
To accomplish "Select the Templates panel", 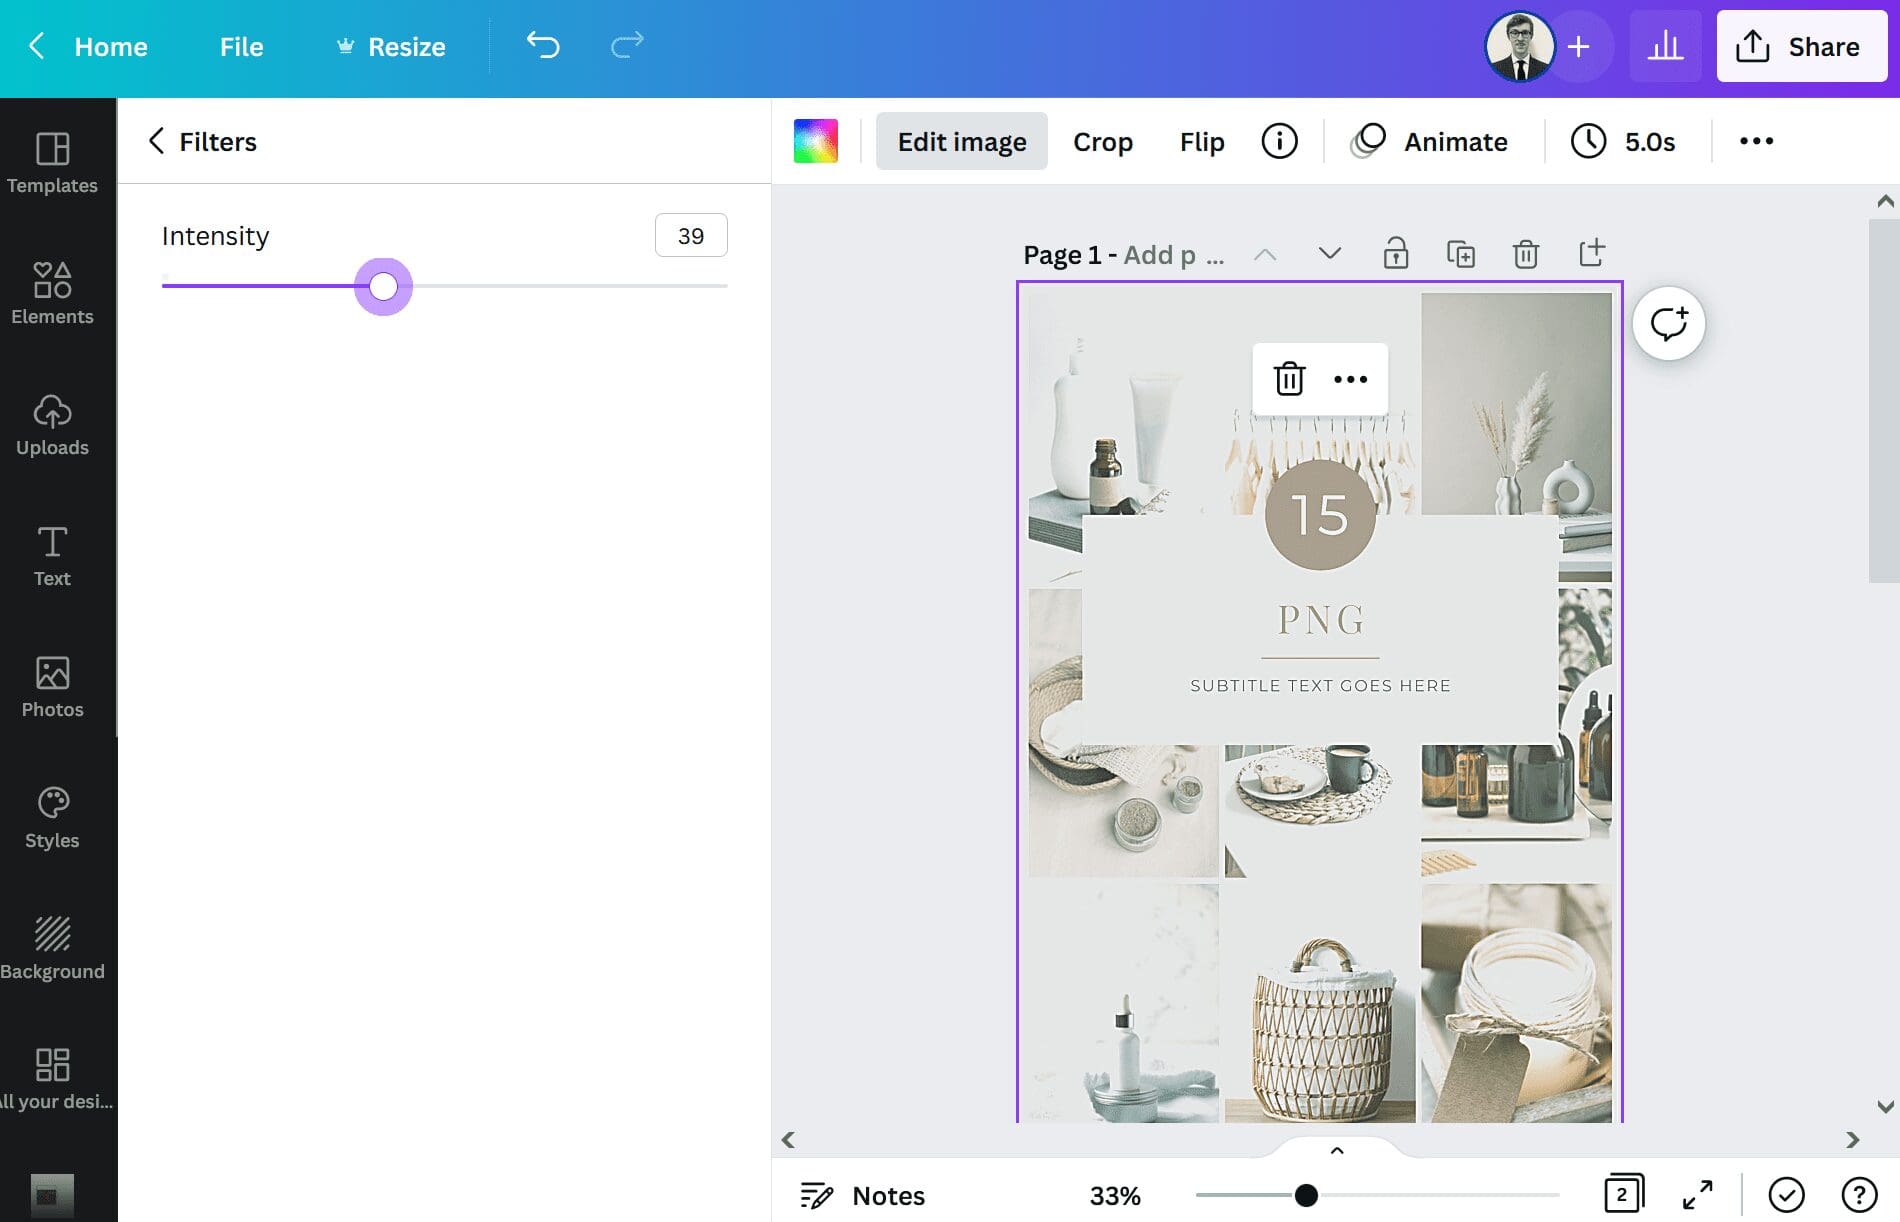I will pyautogui.click(x=51, y=163).
